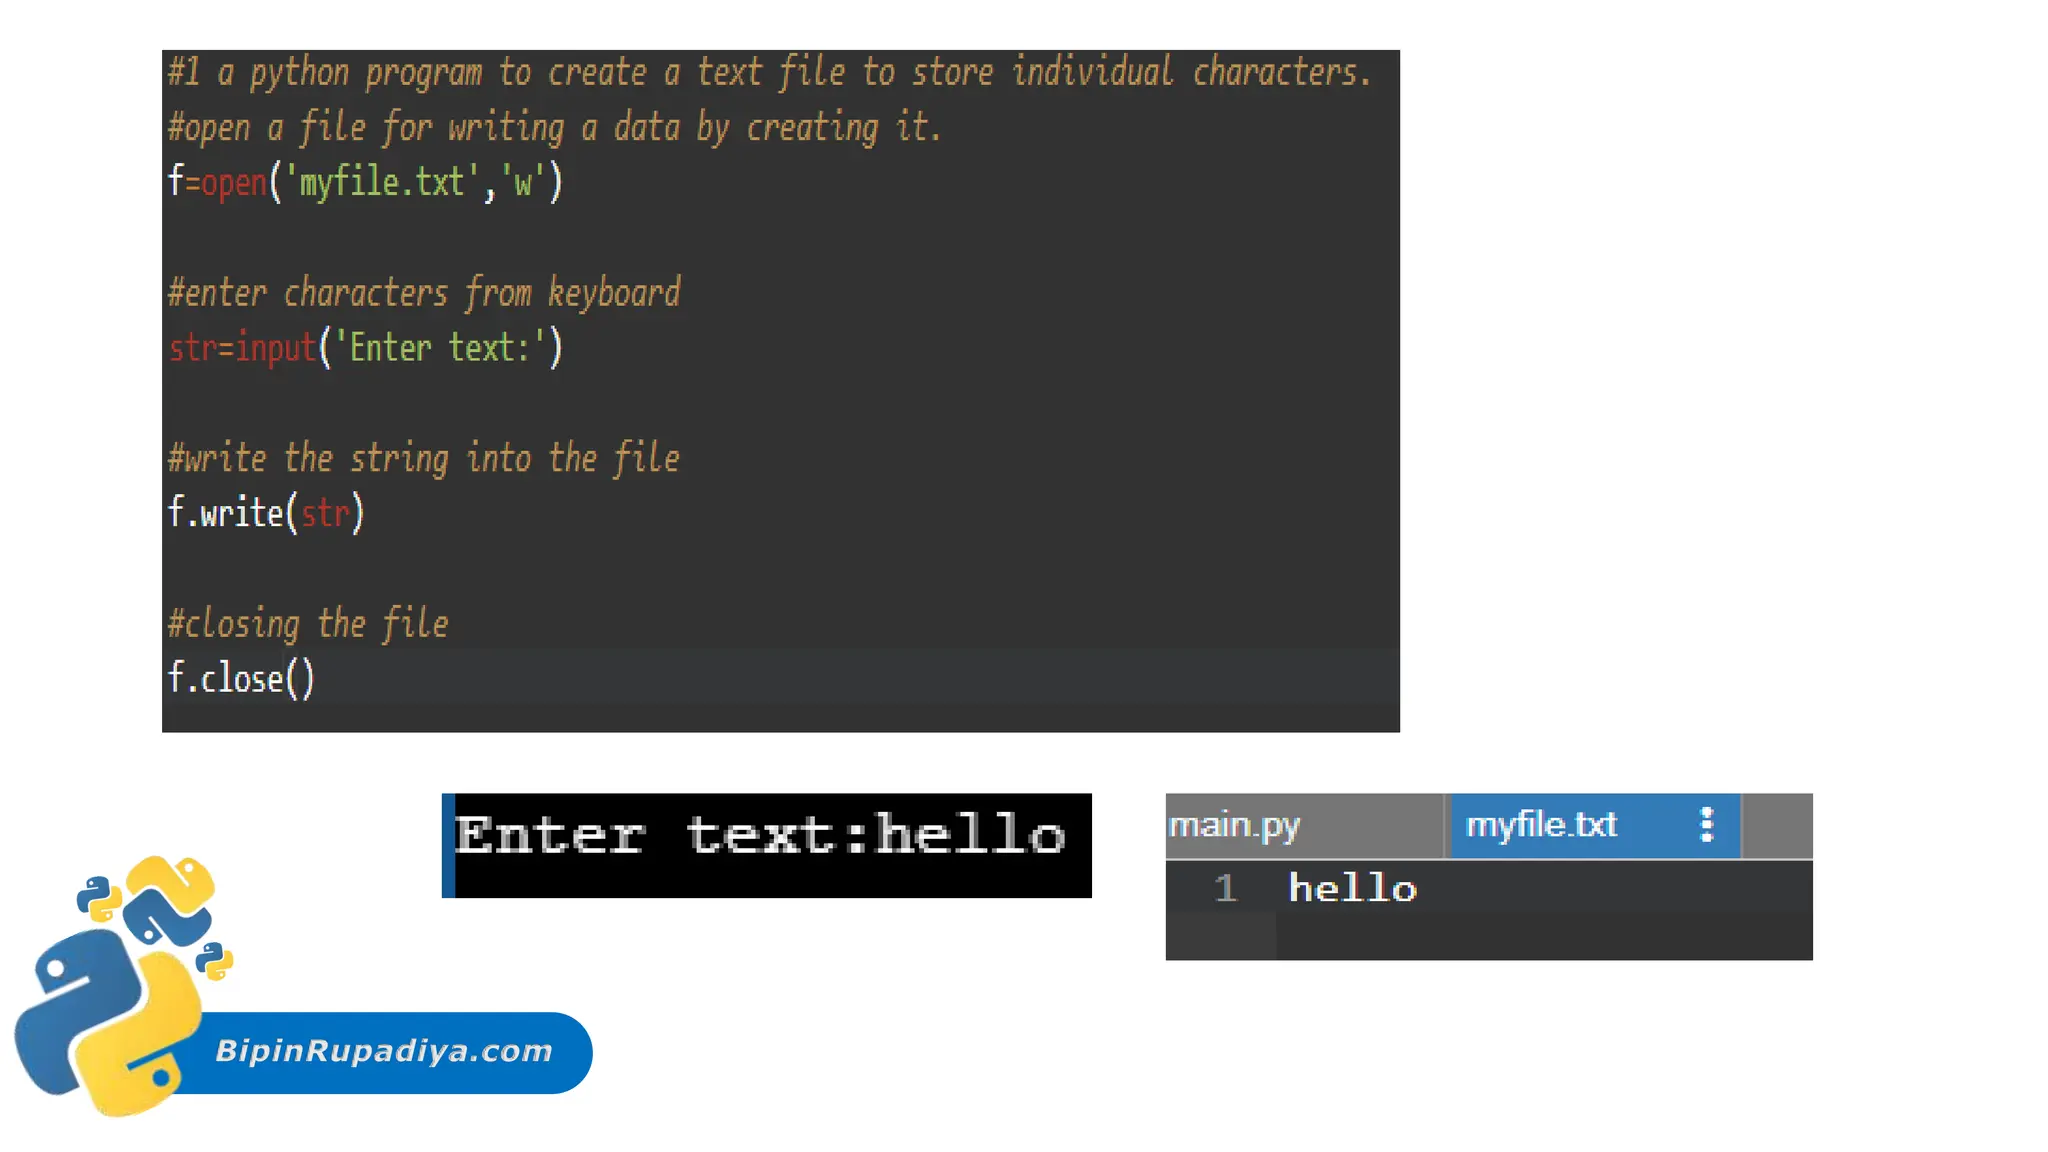Image resolution: width=2048 pixels, height=1152 pixels.
Task: Click the str=input('Enter text:') line
Action: click(365, 348)
